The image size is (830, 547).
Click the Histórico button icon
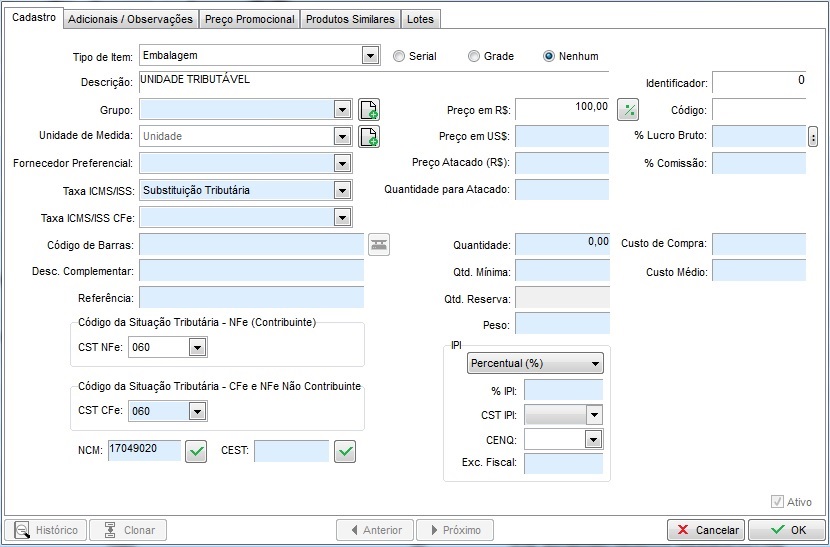tap(21, 530)
